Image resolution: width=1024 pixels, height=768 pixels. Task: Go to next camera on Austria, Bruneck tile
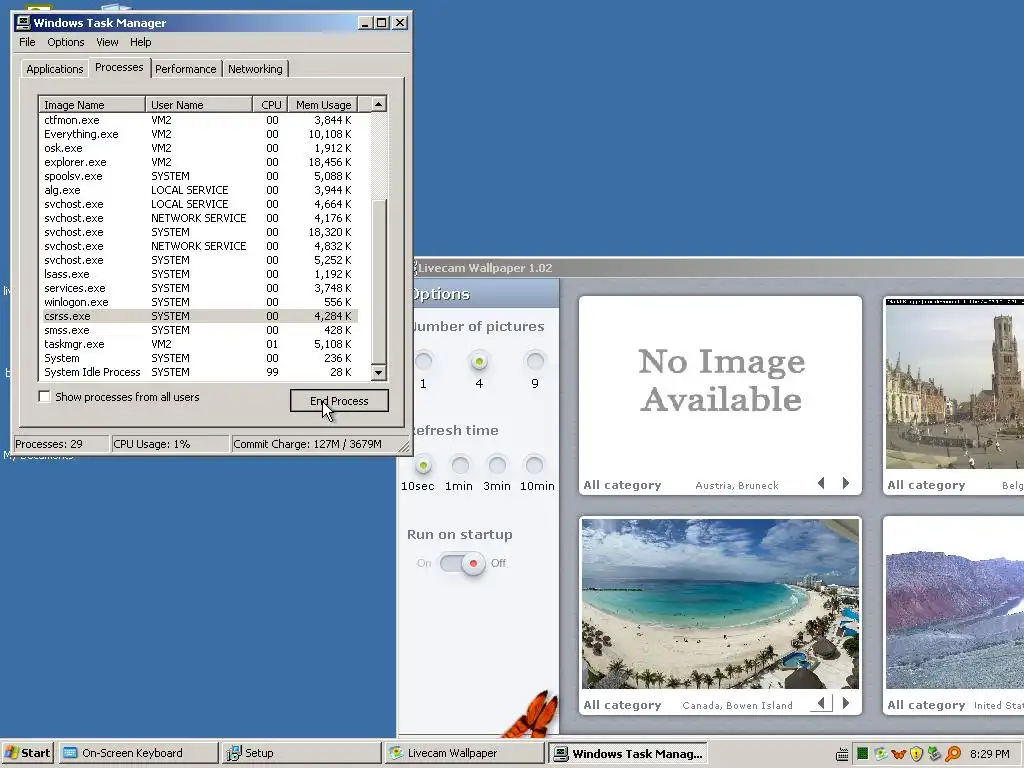(x=846, y=483)
